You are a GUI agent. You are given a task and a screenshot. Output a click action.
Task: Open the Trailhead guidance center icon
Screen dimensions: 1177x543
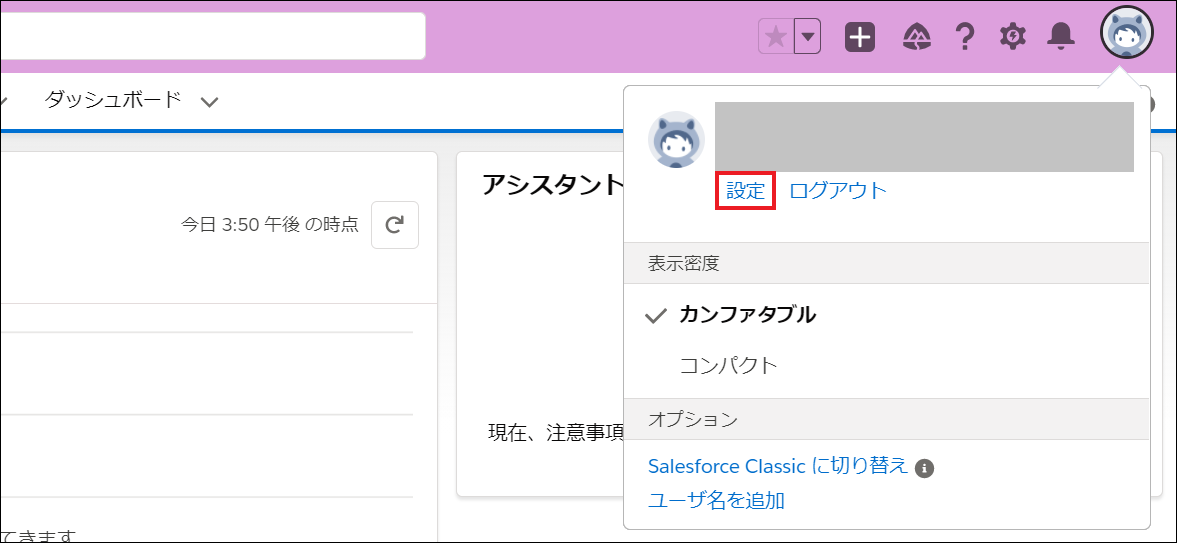point(916,38)
